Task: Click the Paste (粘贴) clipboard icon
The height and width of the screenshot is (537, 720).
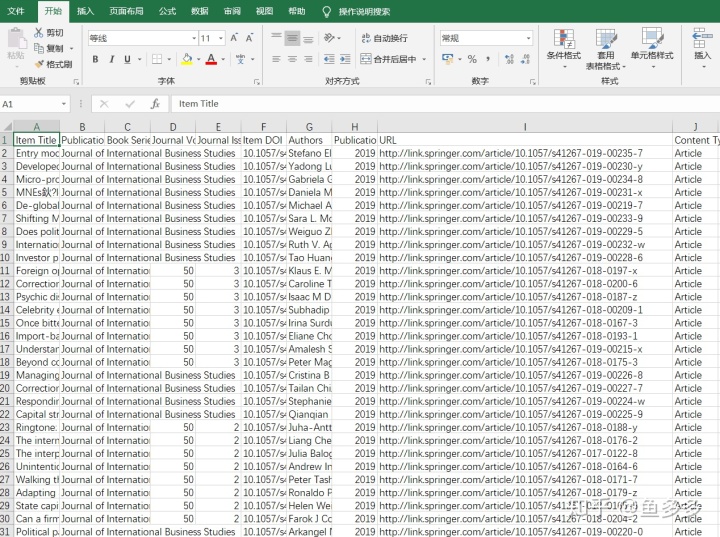Action: click(16, 39)
